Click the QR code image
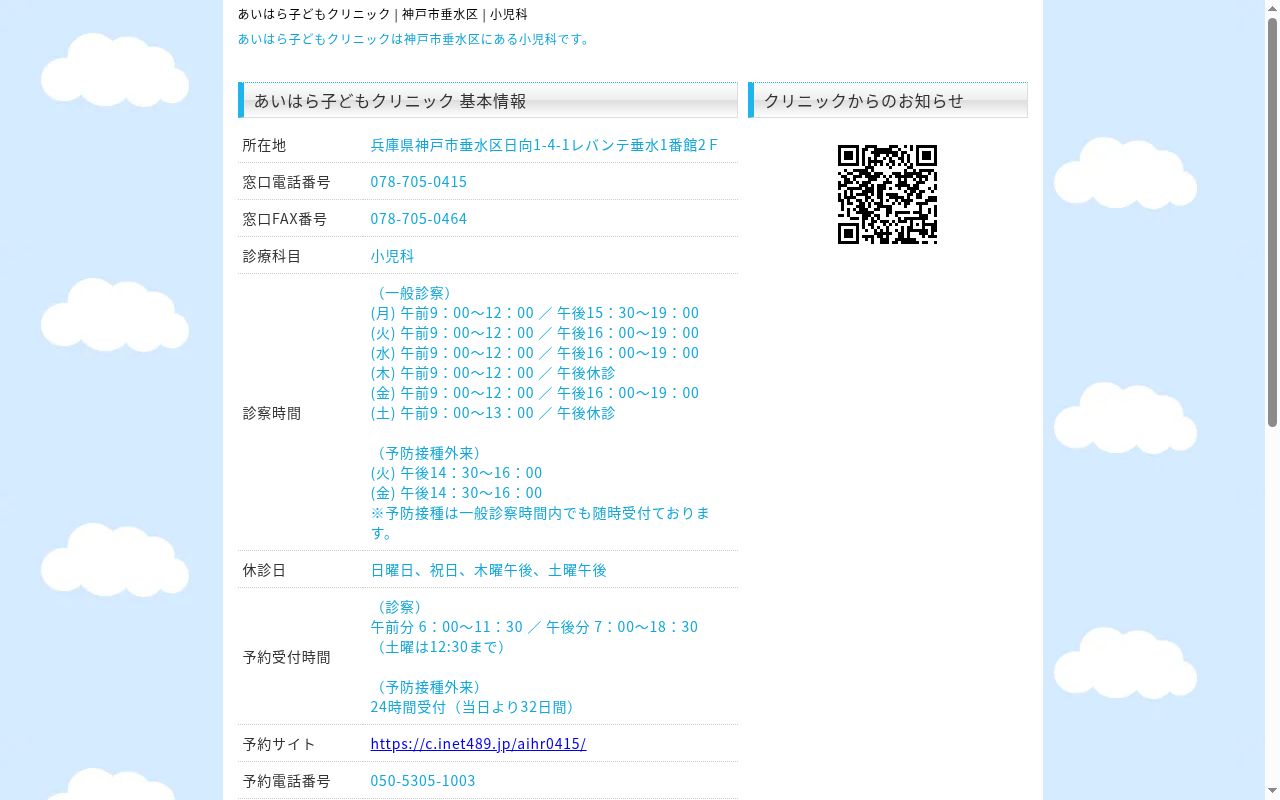This screenshot has height=800, width=1280. pos(887,194)
